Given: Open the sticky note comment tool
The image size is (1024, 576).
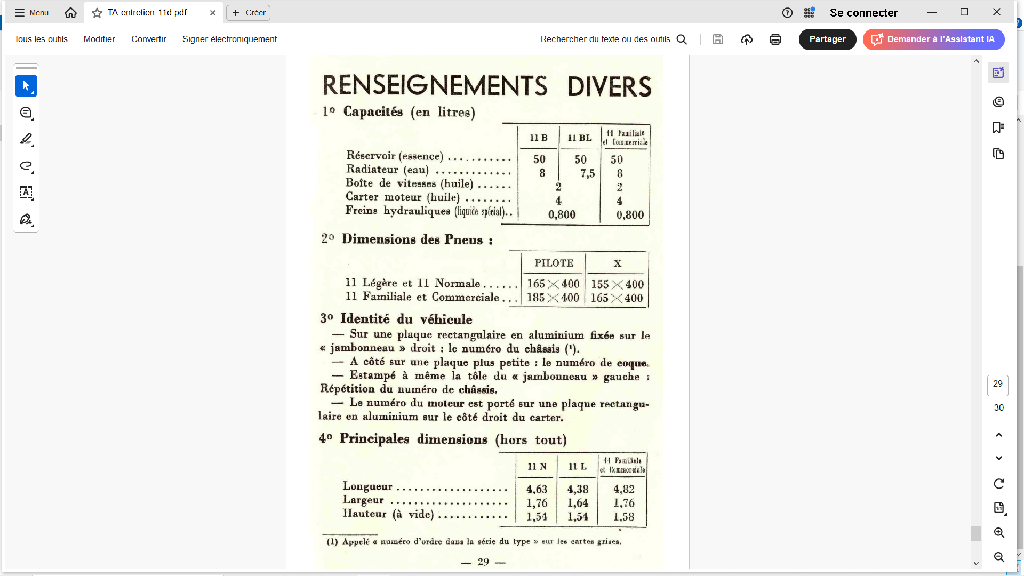Looking at the screenshot, I should (25, 113).
